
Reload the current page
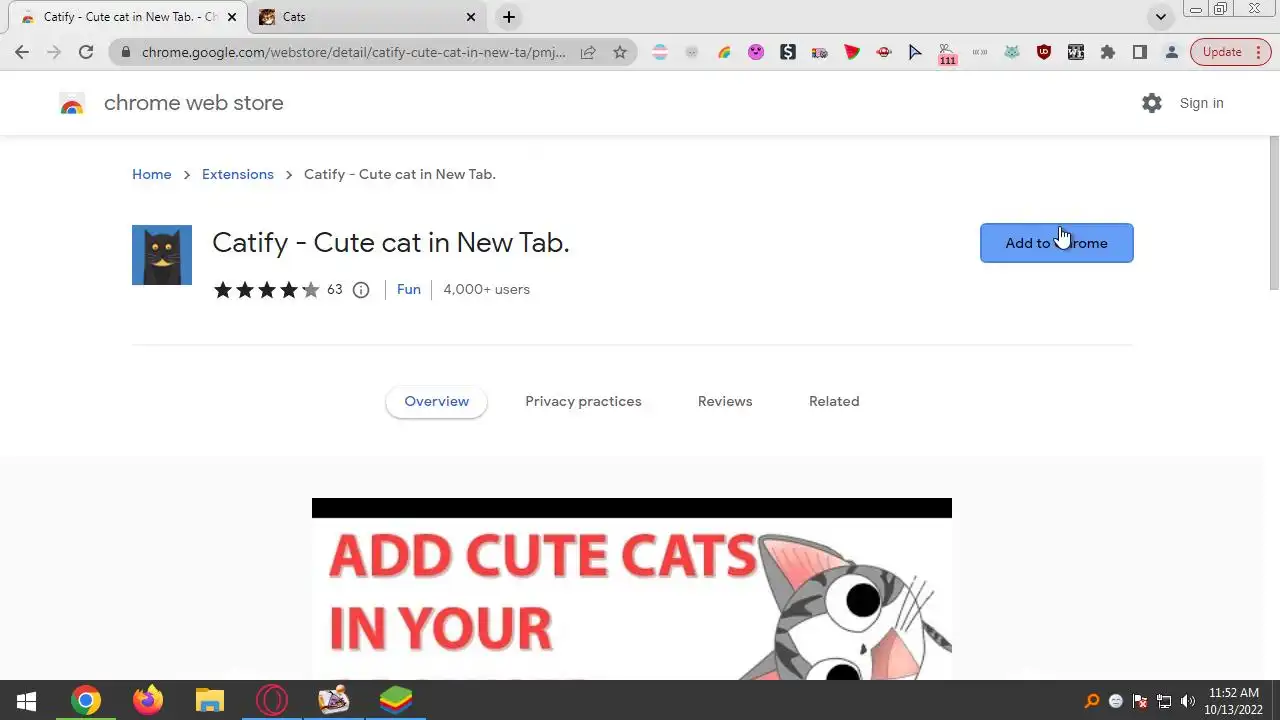[x=86, y=52]
